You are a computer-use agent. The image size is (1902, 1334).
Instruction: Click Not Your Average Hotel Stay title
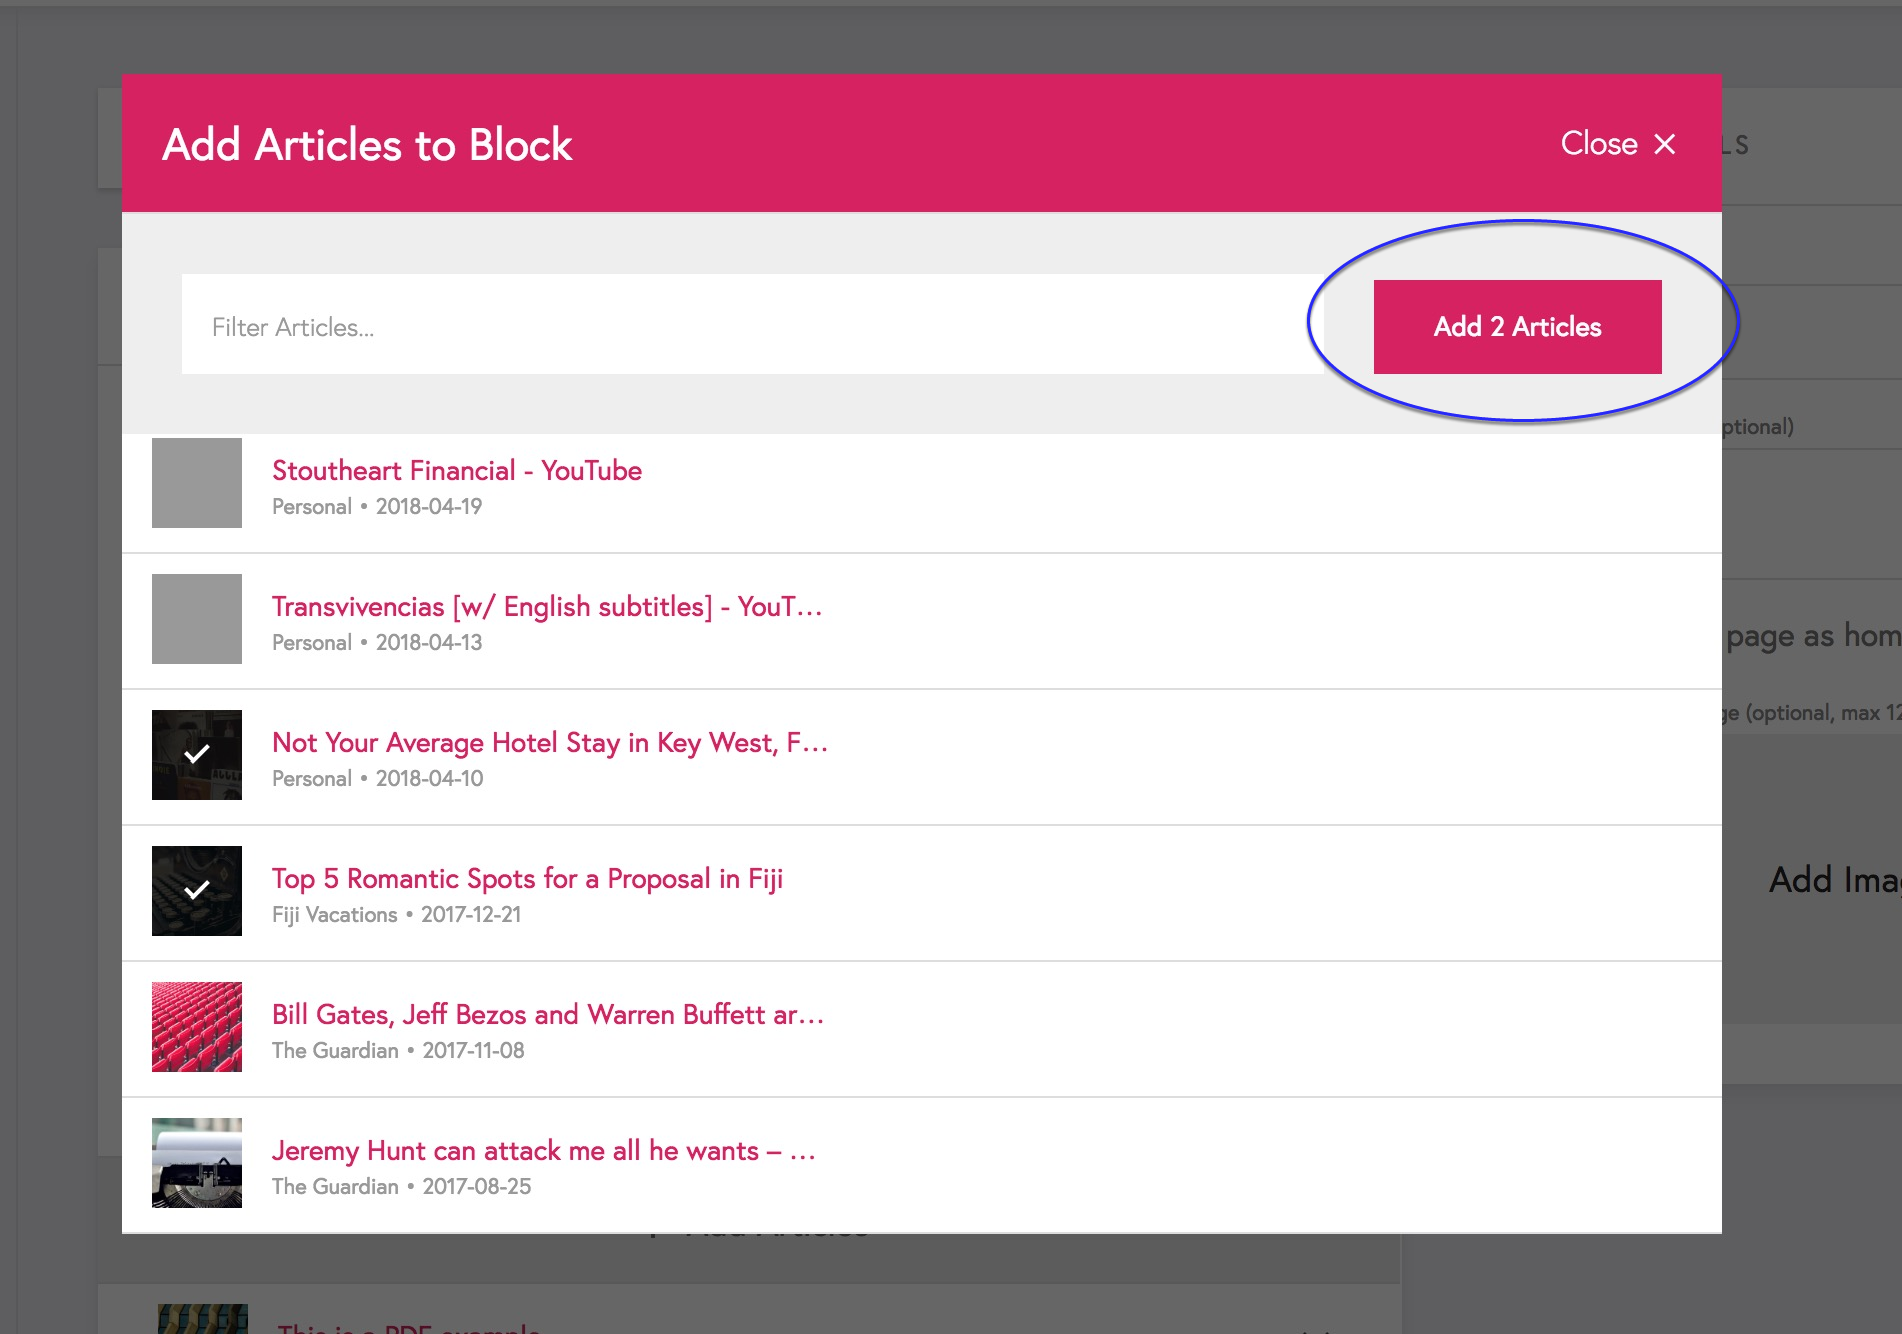pos(550,742)
